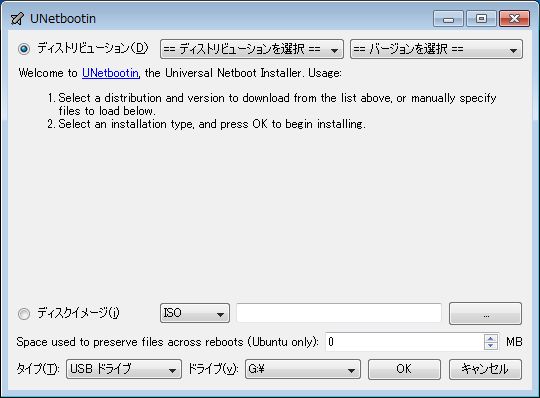Browse for image file with ... button
Screen dimensions: 540x398
(486, 313)
